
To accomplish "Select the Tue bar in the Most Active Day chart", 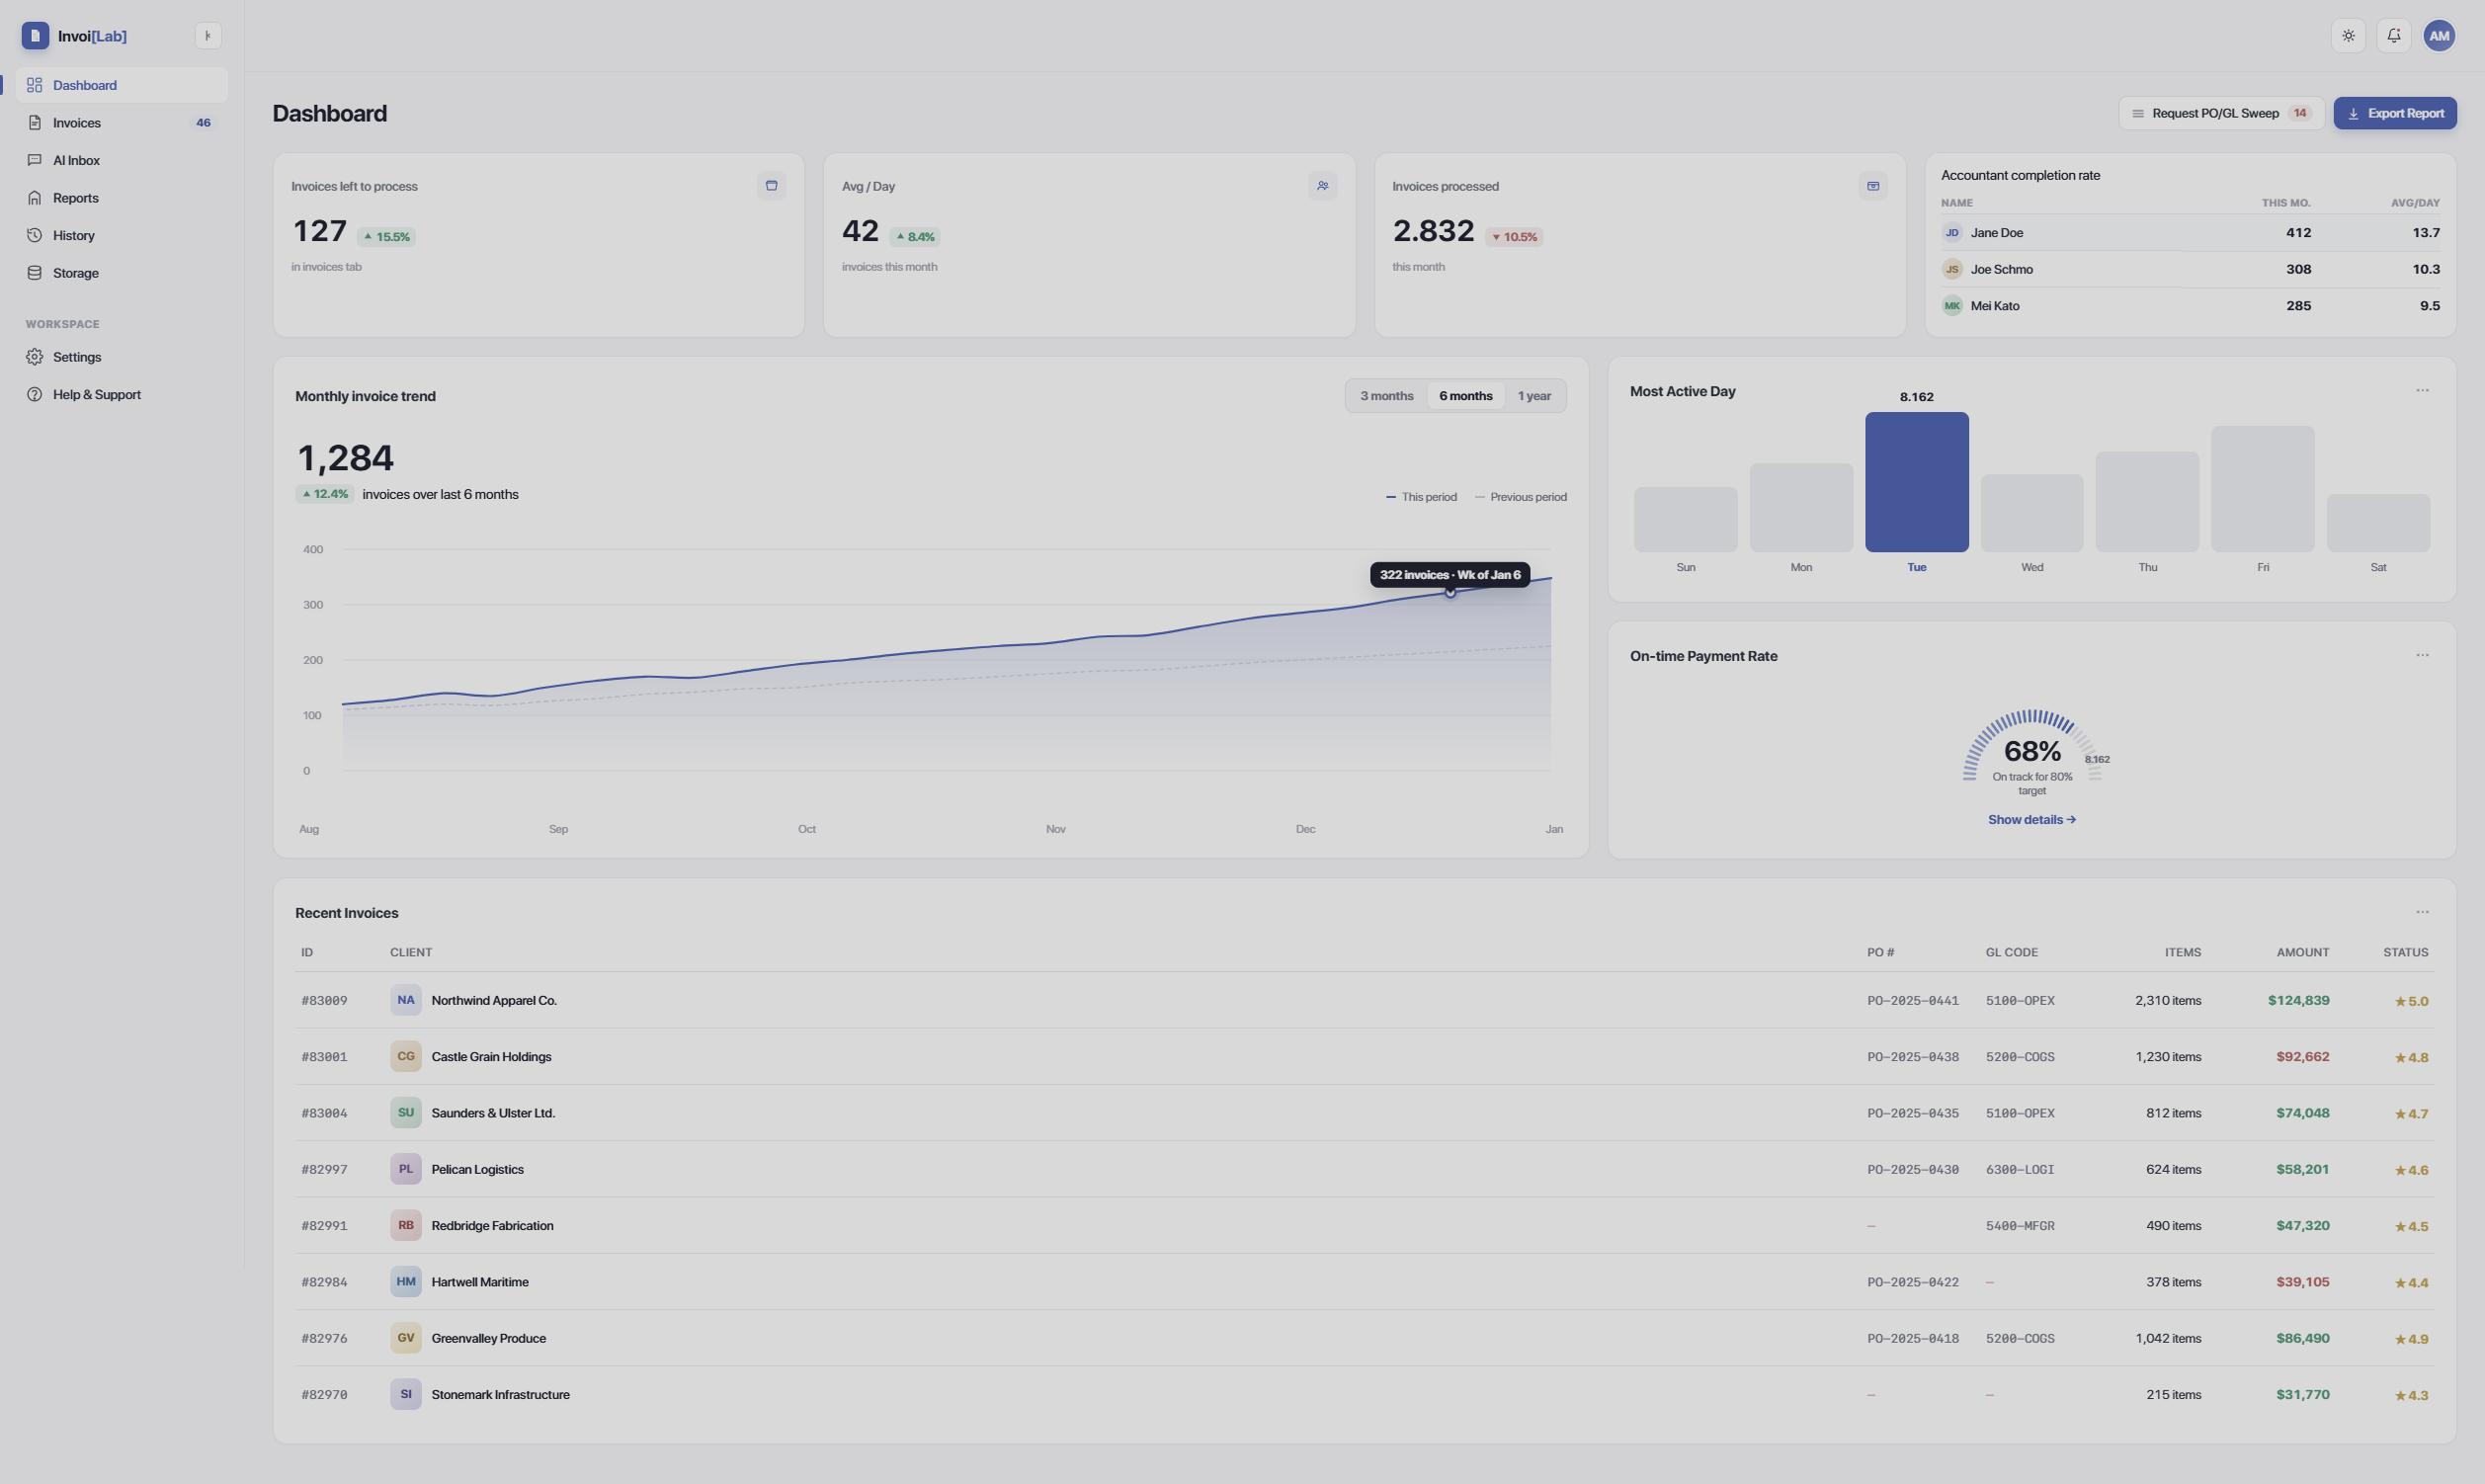I will [1916, 482].
